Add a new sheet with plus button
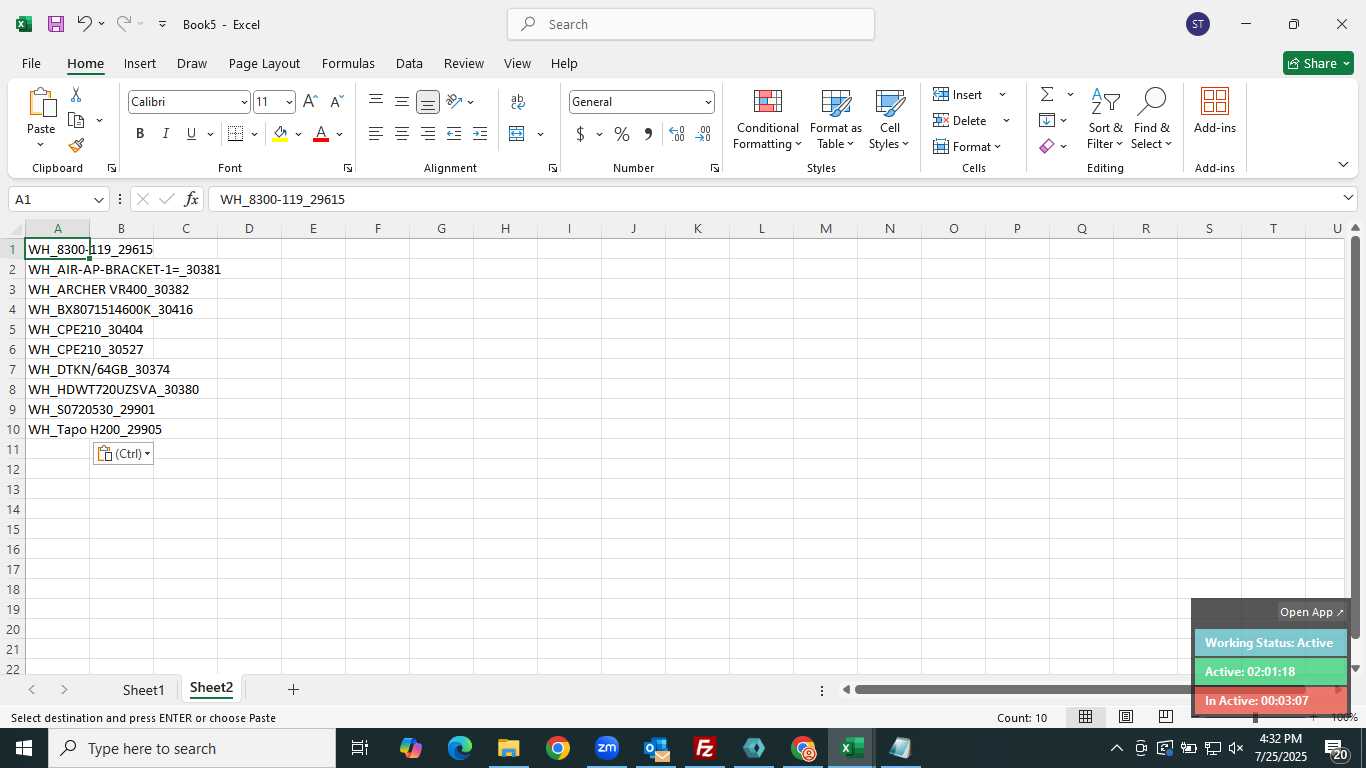 click(293, 690)
